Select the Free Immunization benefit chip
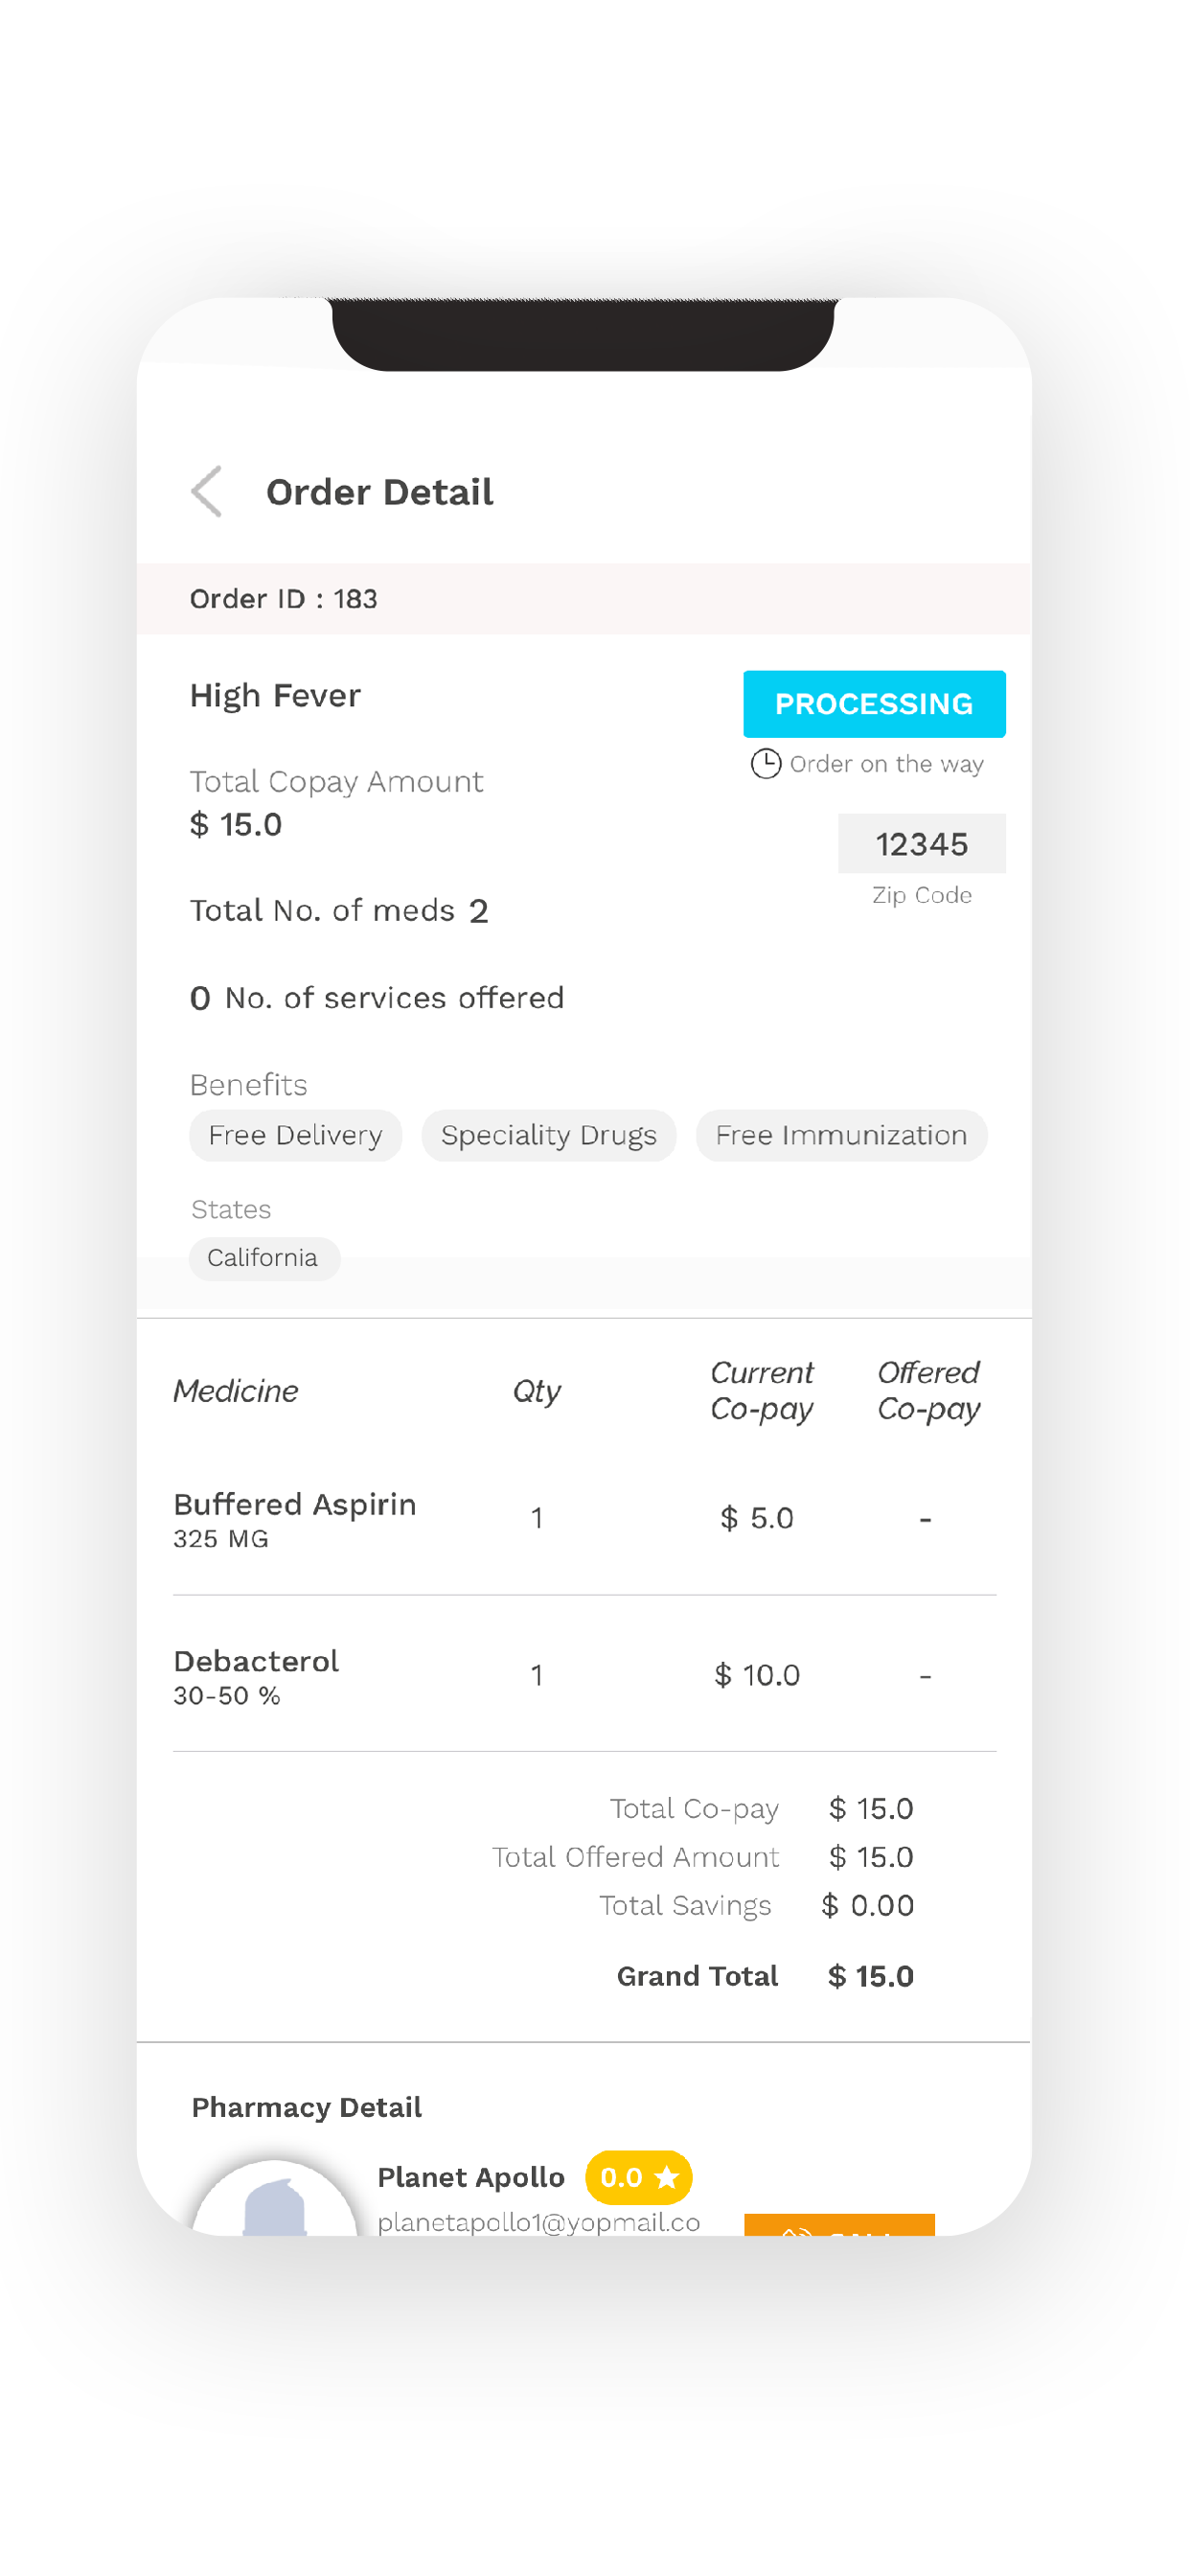1190x2576 pixels. [840, 1135]
